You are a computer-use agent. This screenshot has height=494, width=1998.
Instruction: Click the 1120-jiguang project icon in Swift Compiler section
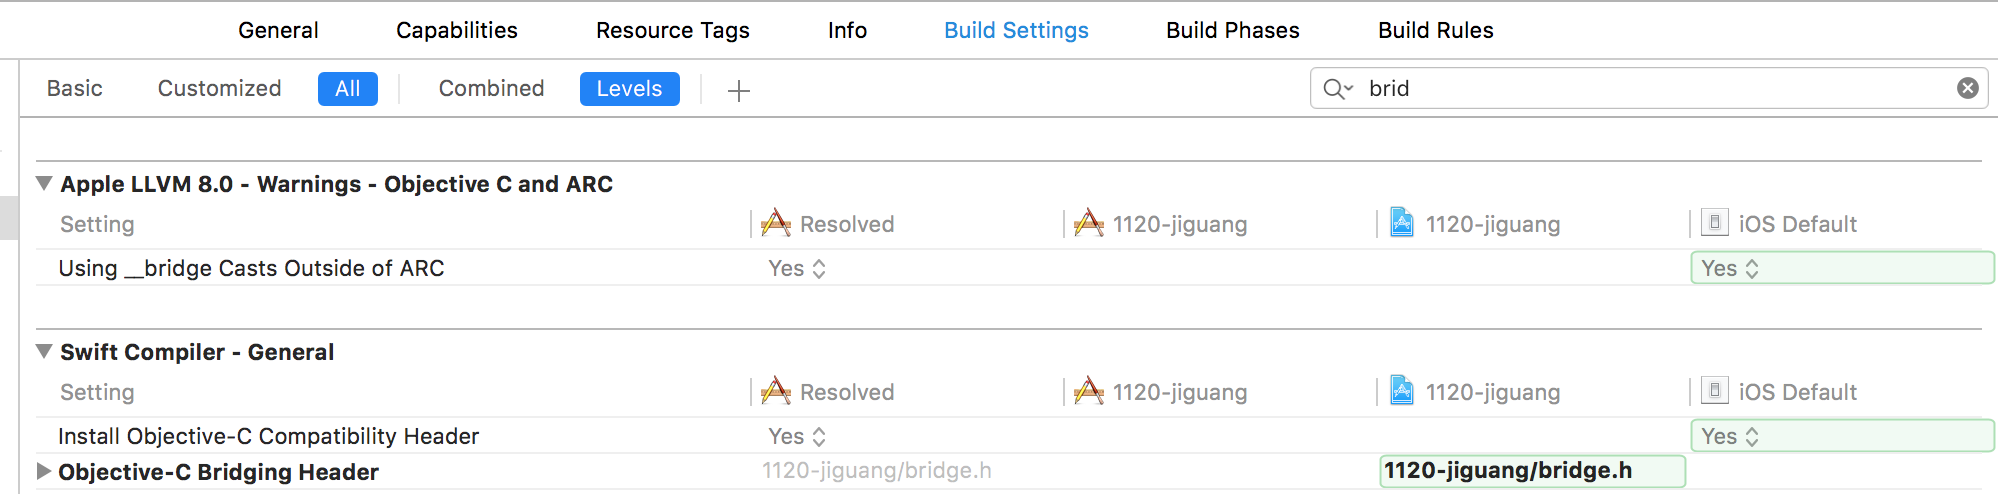coord(1402,391)
